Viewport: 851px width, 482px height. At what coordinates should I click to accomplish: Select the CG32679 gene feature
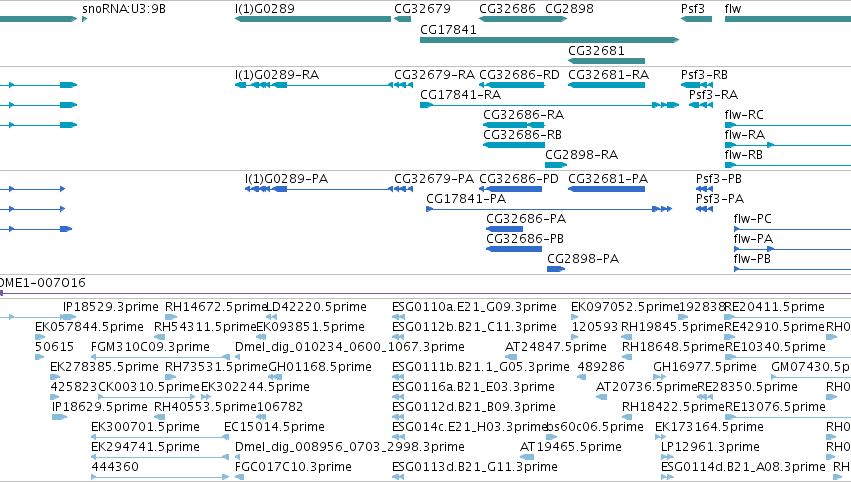[x=403, y=19]
